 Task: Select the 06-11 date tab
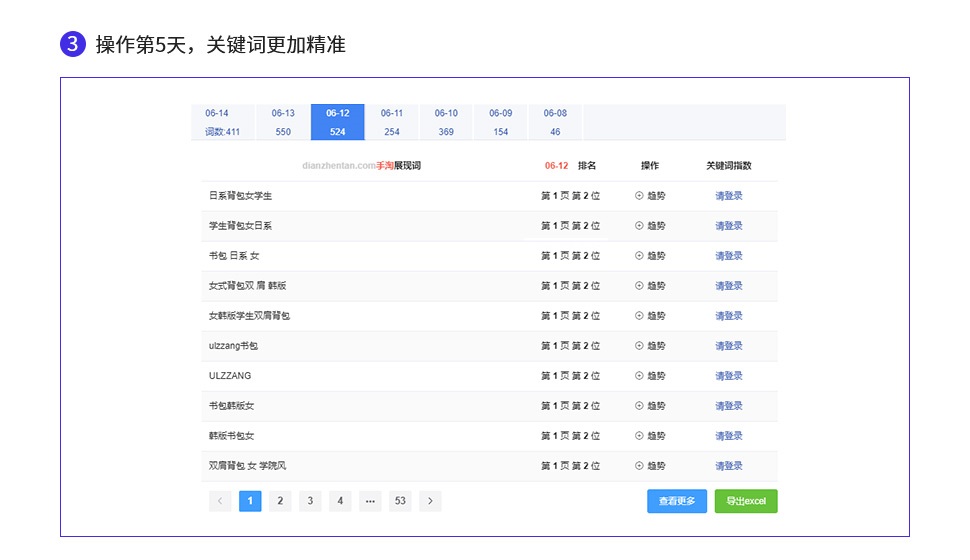point(392,122)
